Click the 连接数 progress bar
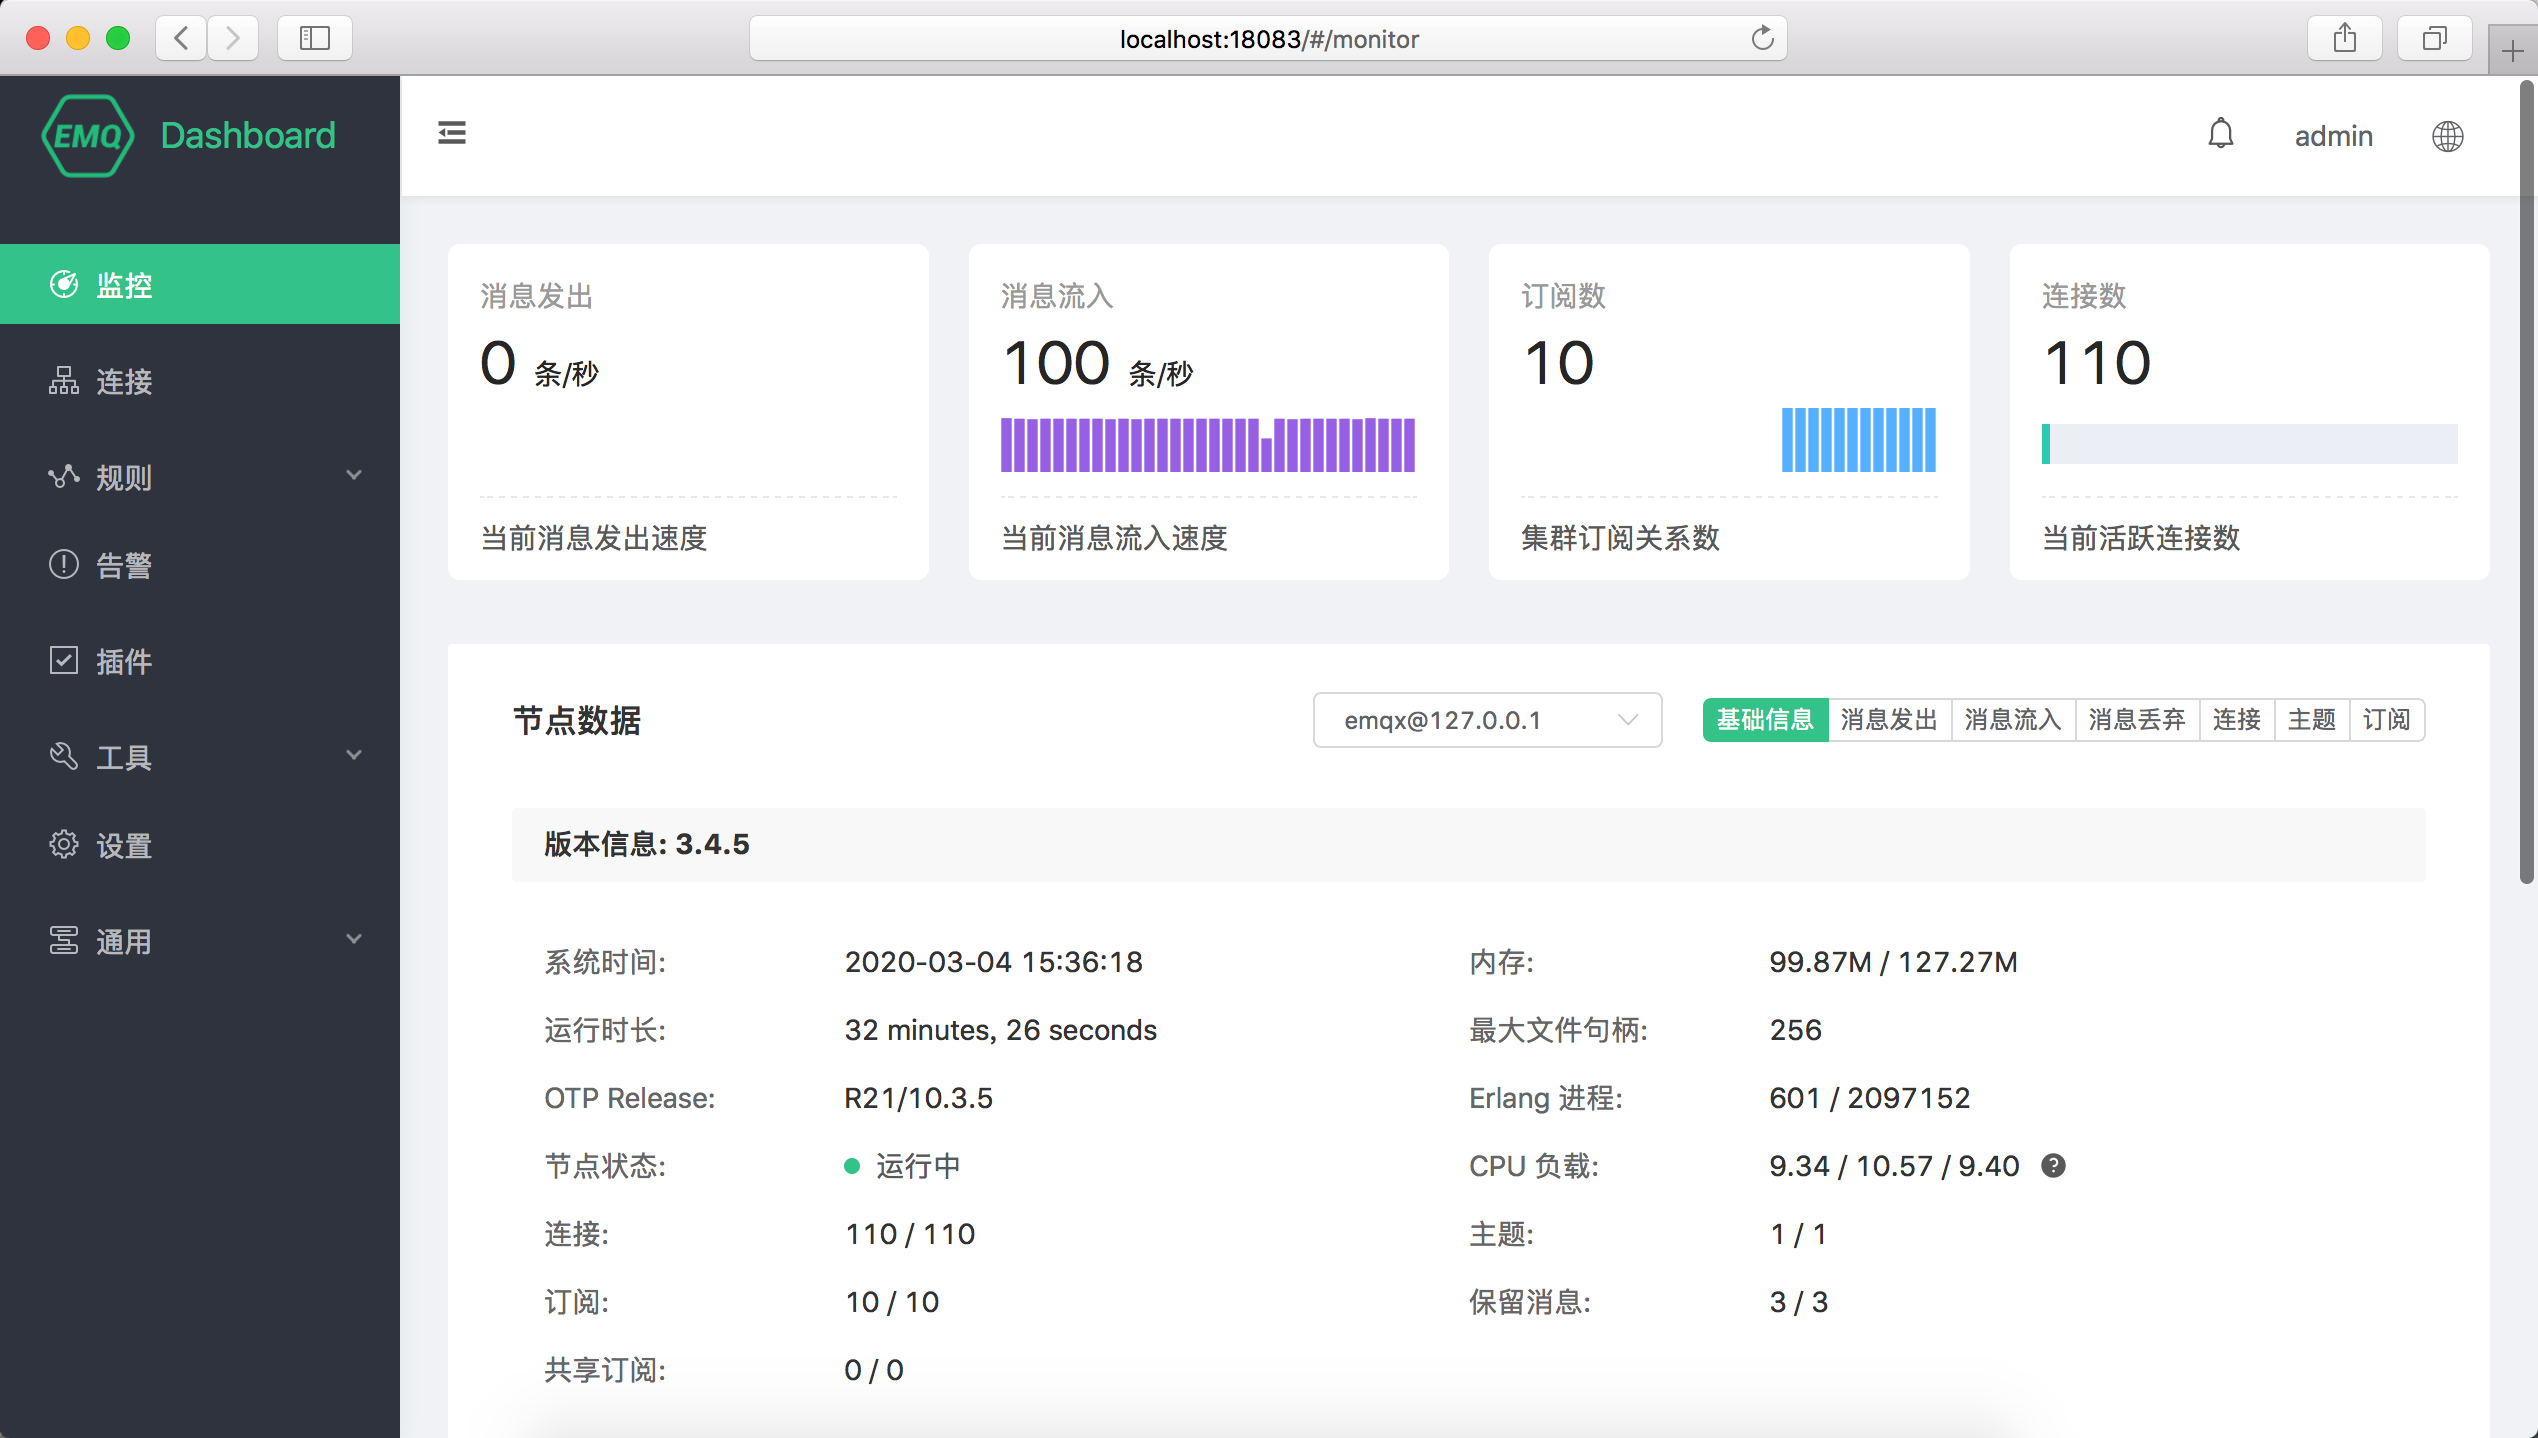 [x=2249, y=444]
